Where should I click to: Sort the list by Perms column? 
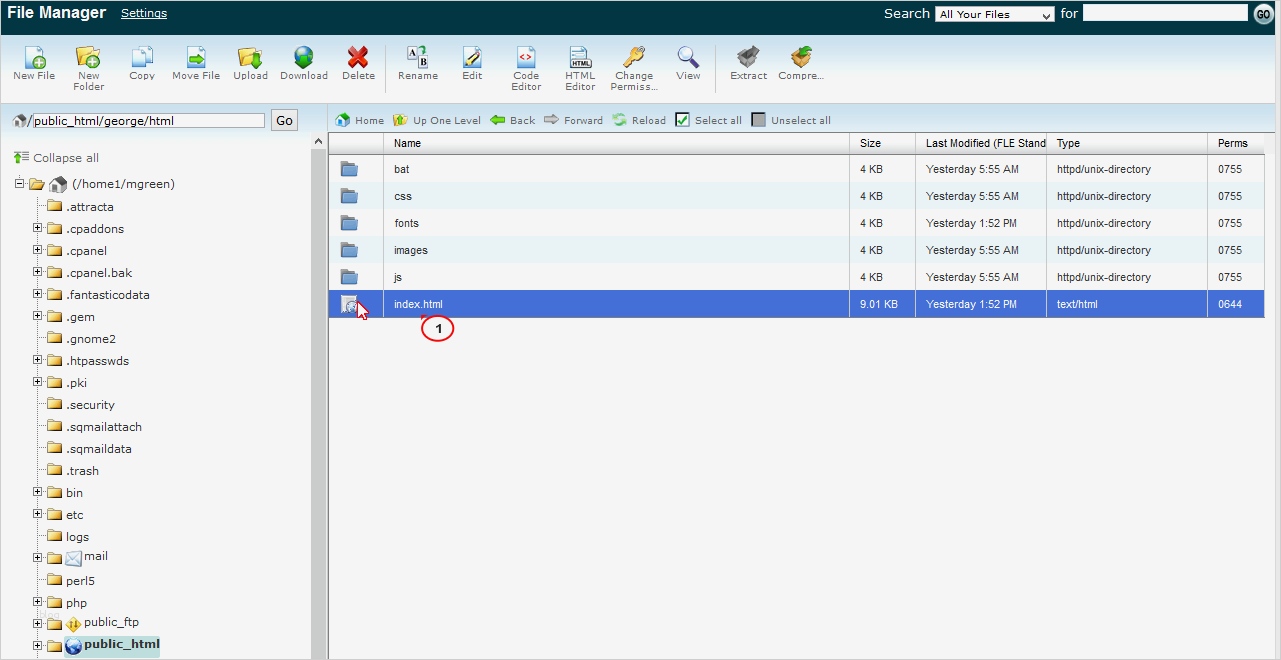[x=1236, y=143]
